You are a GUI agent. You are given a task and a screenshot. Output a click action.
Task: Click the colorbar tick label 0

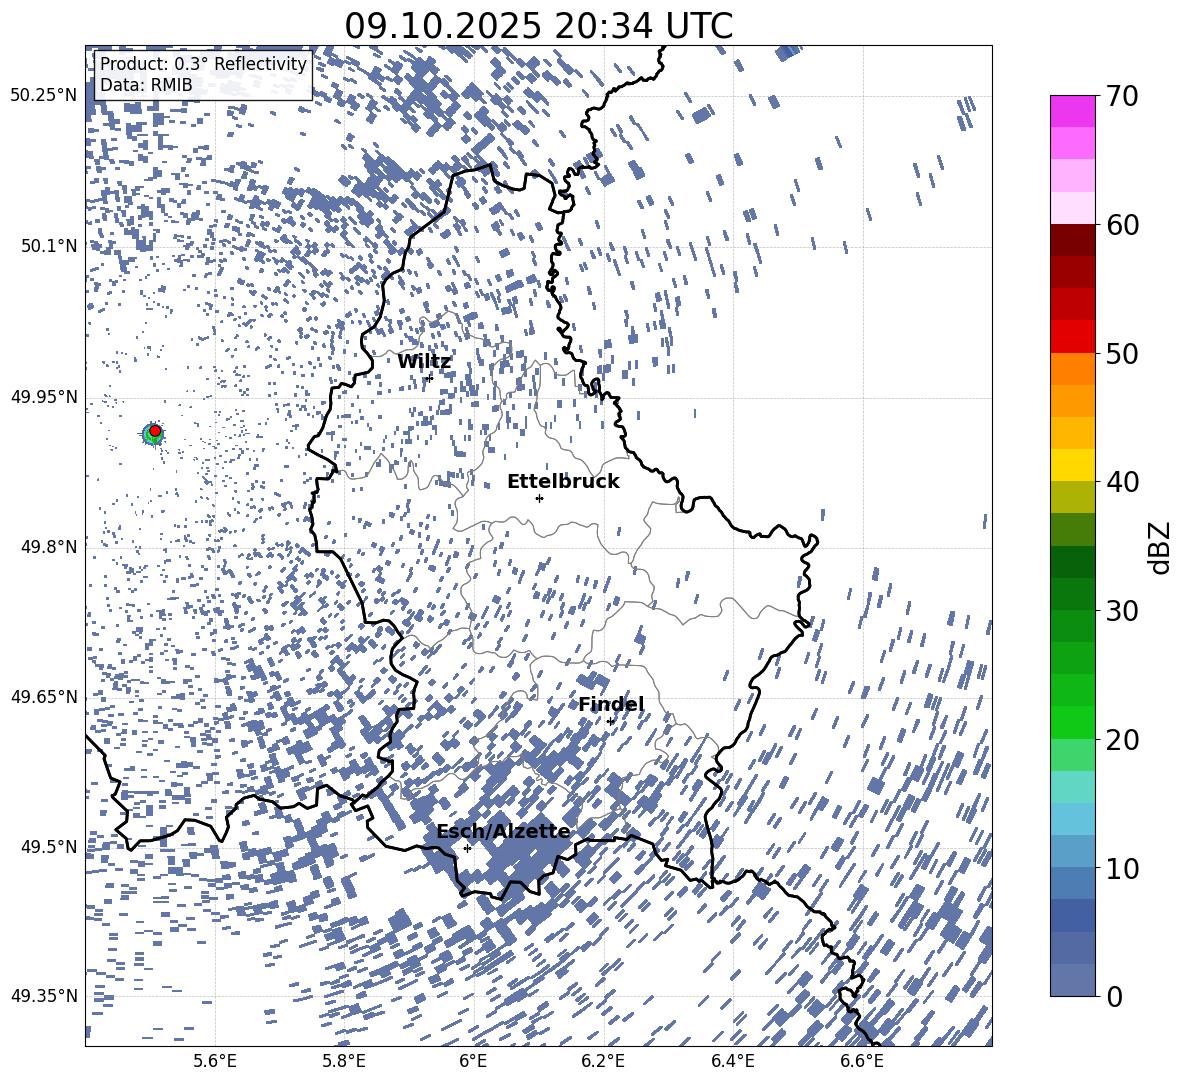click(1115, 996)
